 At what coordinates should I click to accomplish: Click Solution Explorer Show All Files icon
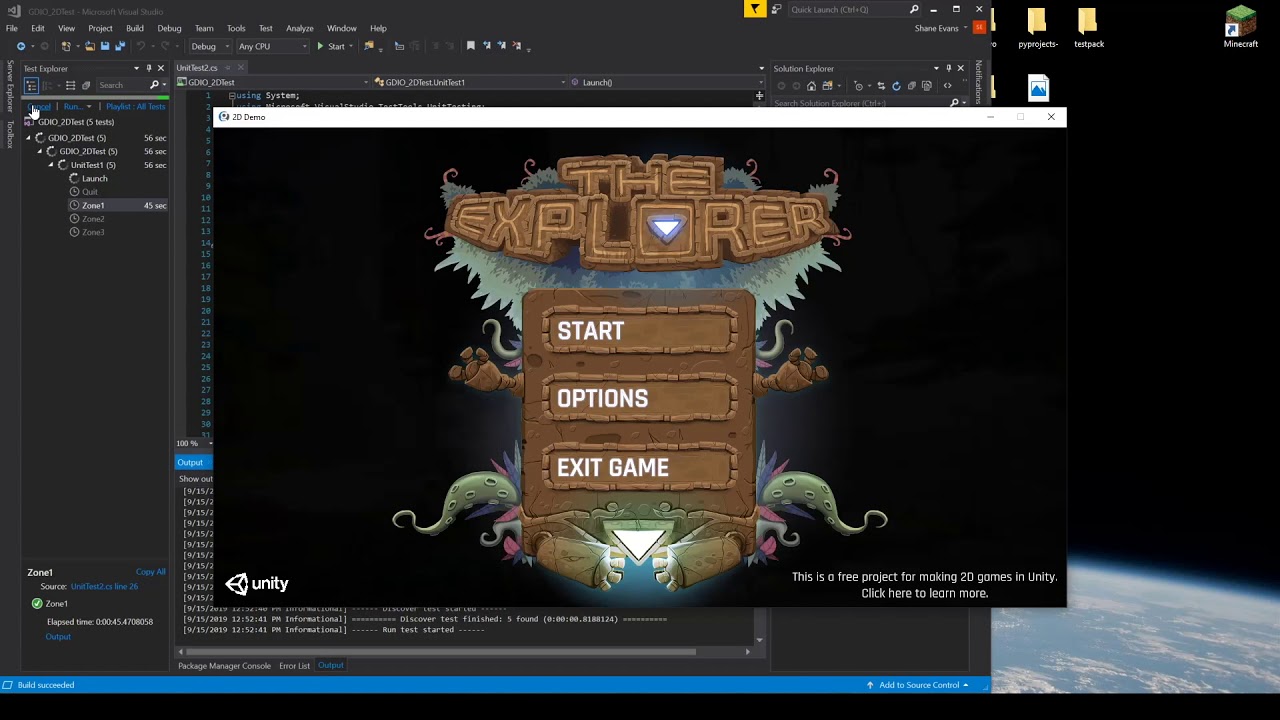click(x=925, y=86)
